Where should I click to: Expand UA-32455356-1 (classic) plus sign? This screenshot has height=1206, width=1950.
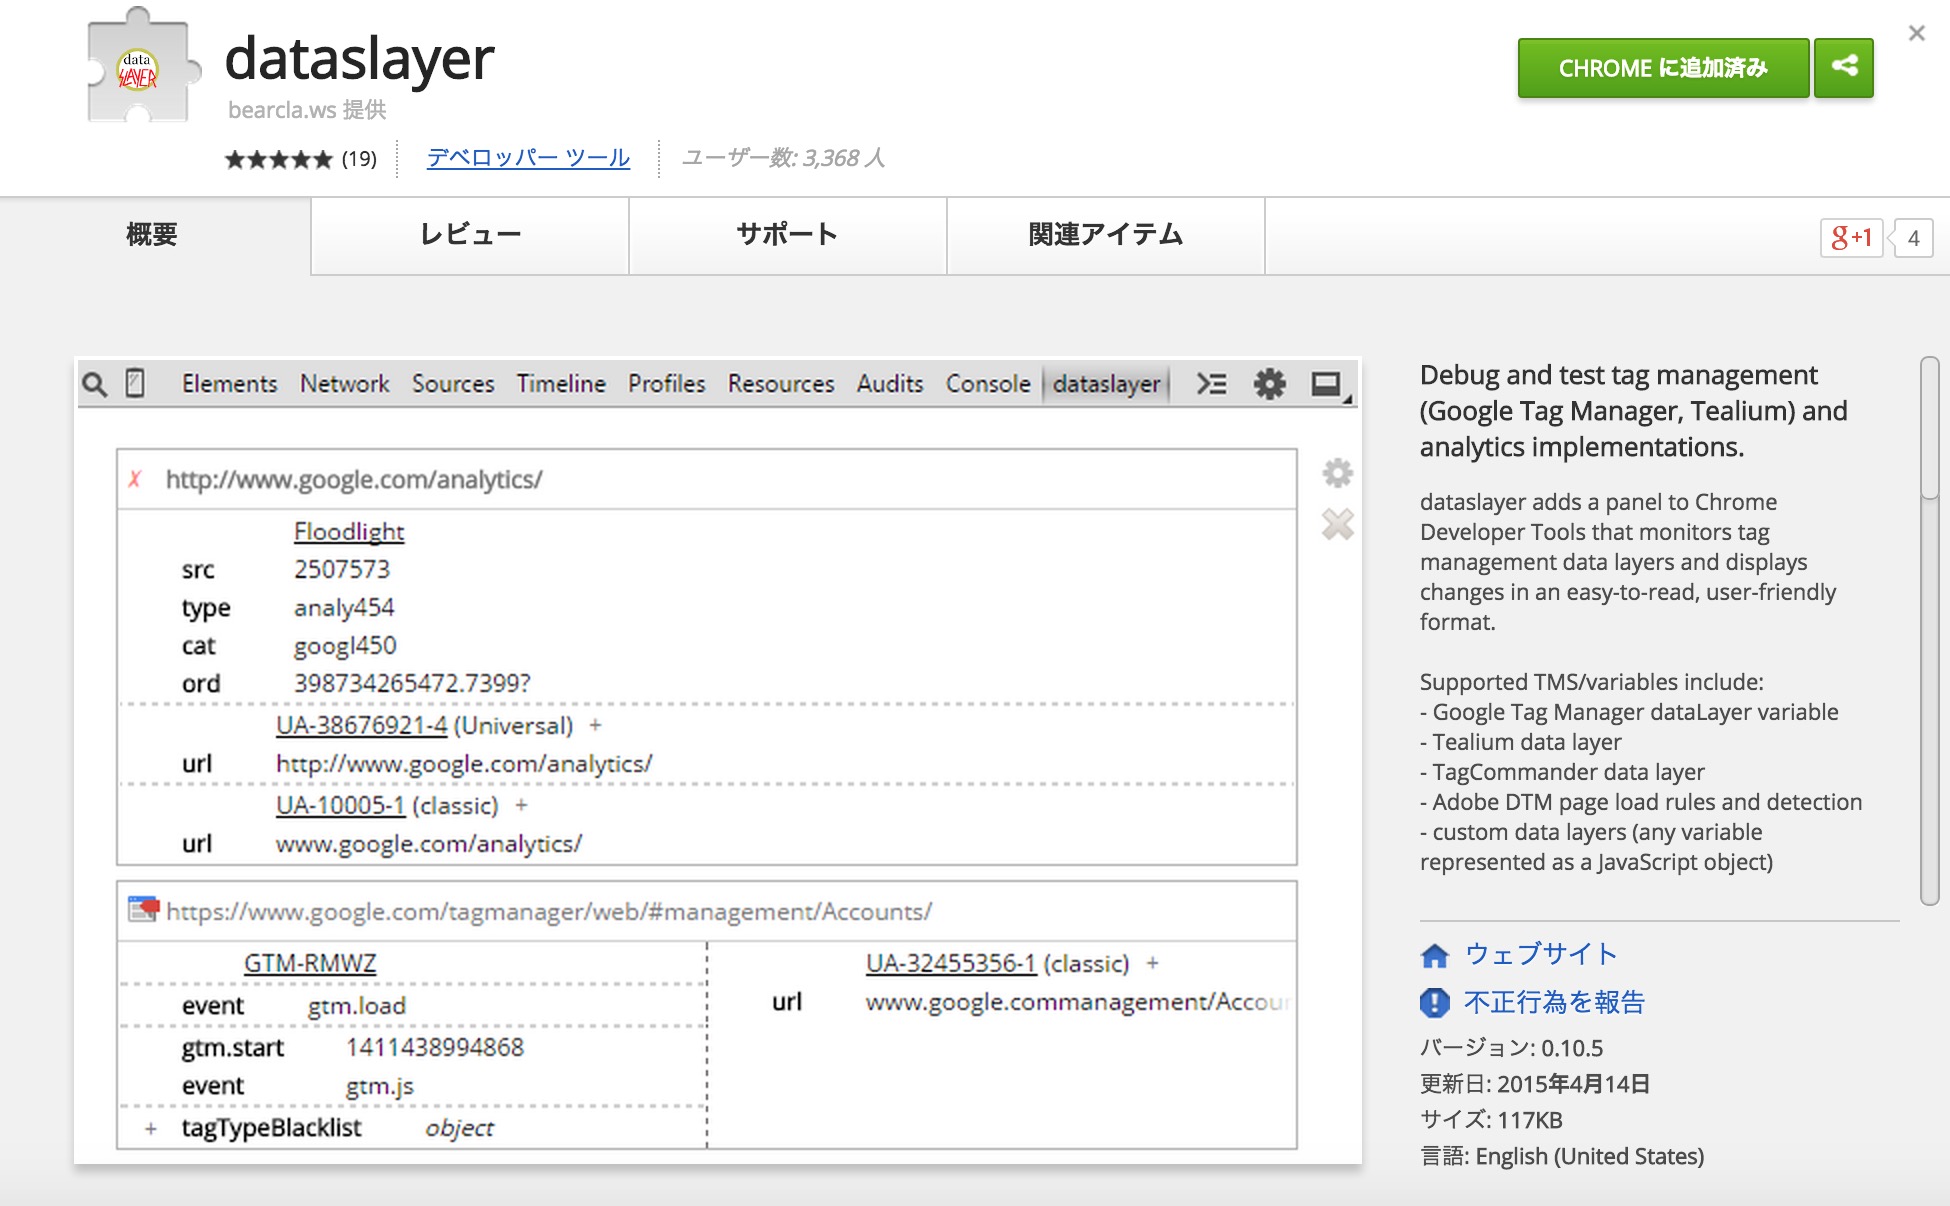coord(1152,963)
